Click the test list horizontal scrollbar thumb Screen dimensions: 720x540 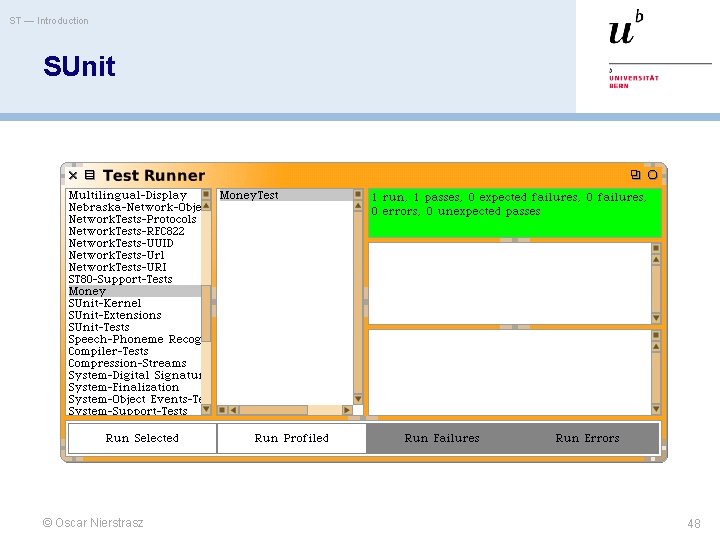point(273,410)
